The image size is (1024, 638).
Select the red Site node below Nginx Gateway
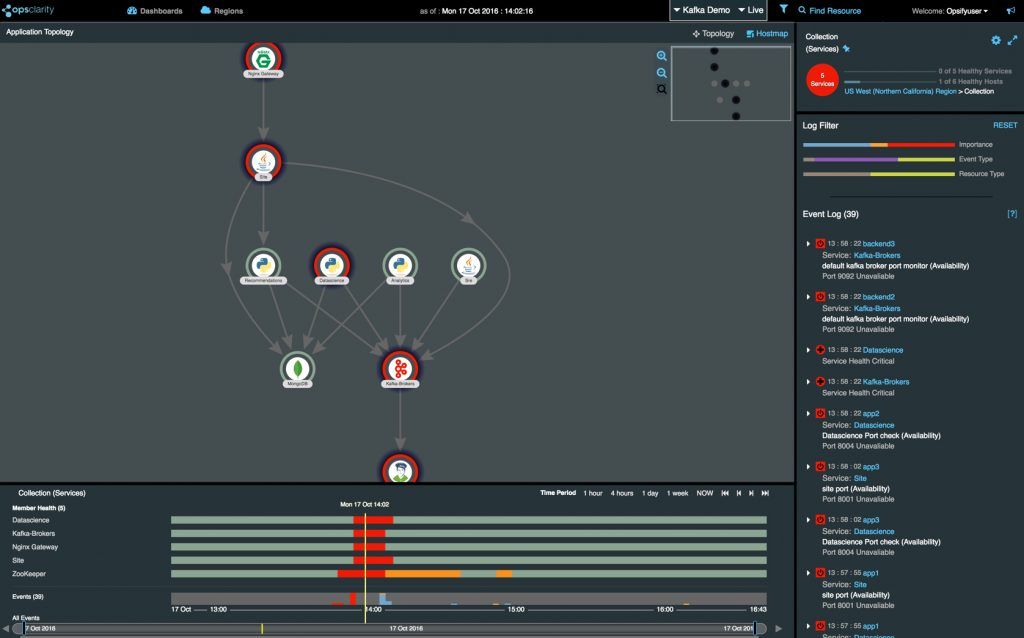263,162
